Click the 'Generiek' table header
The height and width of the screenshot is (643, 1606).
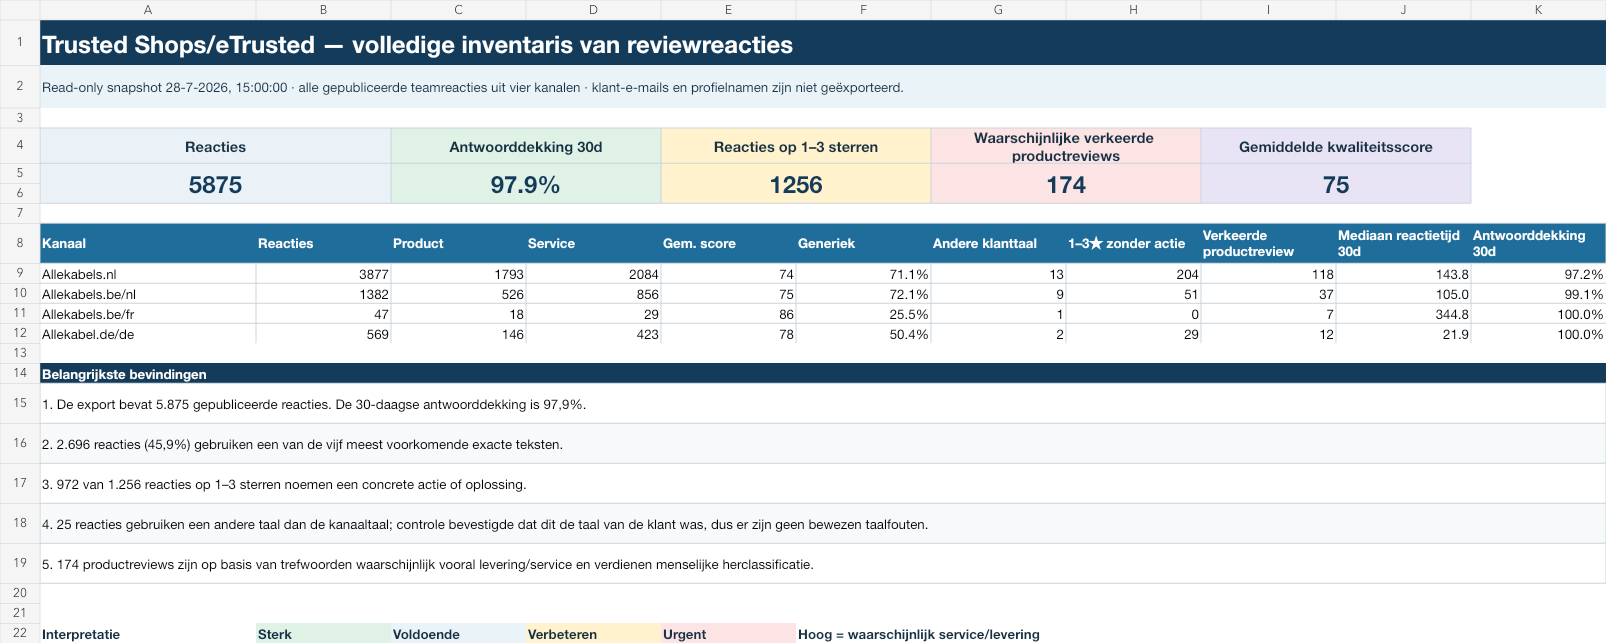tap(863, 243)
